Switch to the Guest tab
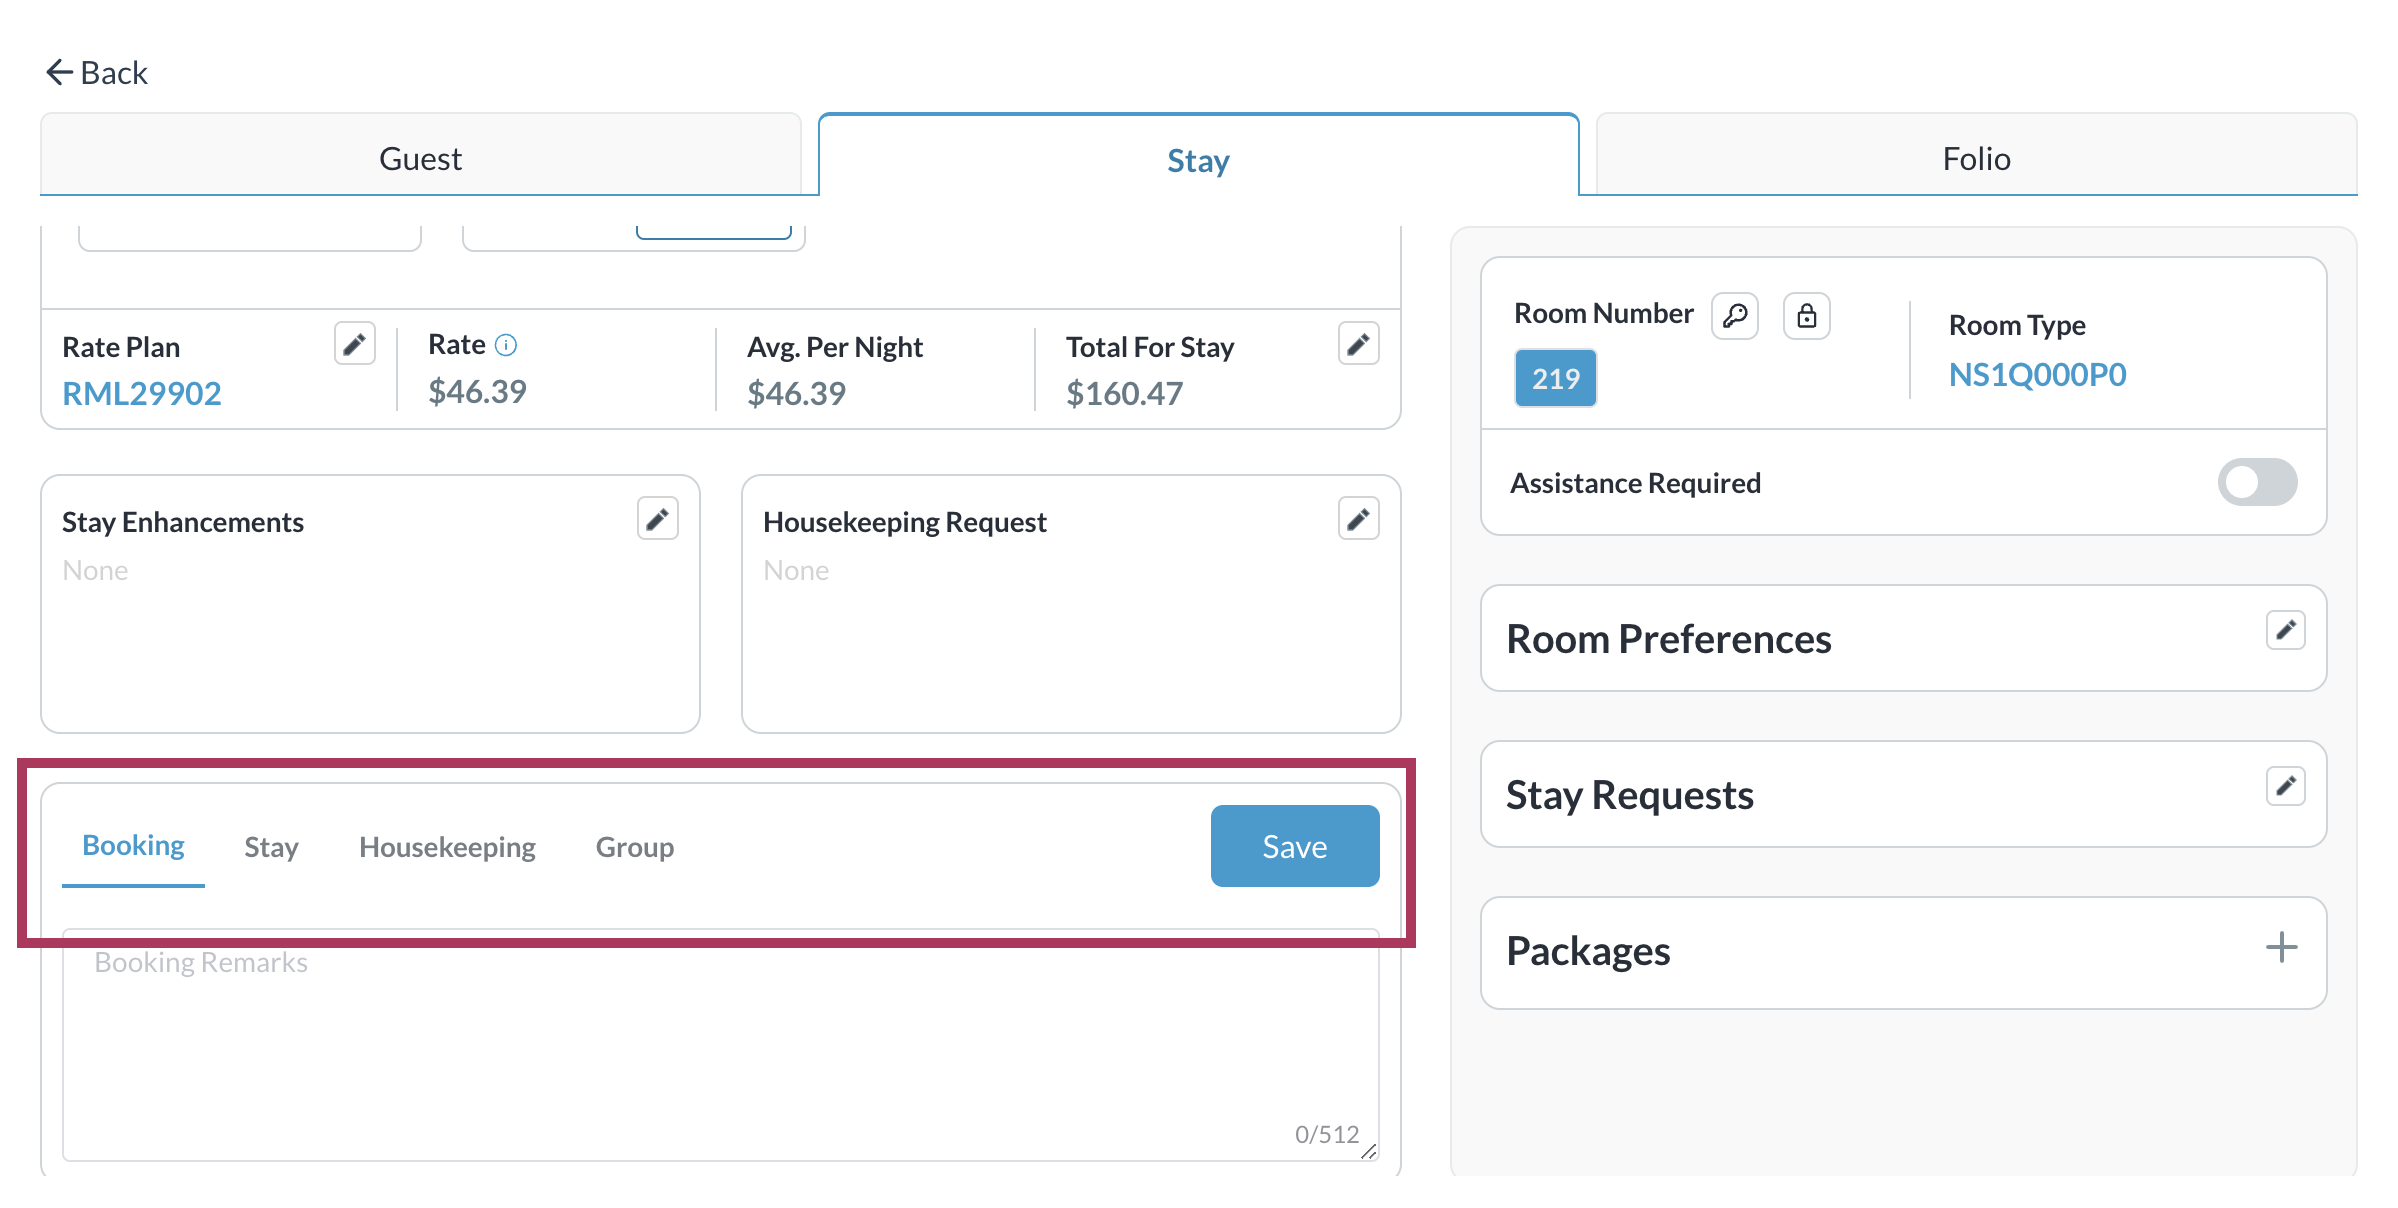2398x1208 pixels. point(420,158)
